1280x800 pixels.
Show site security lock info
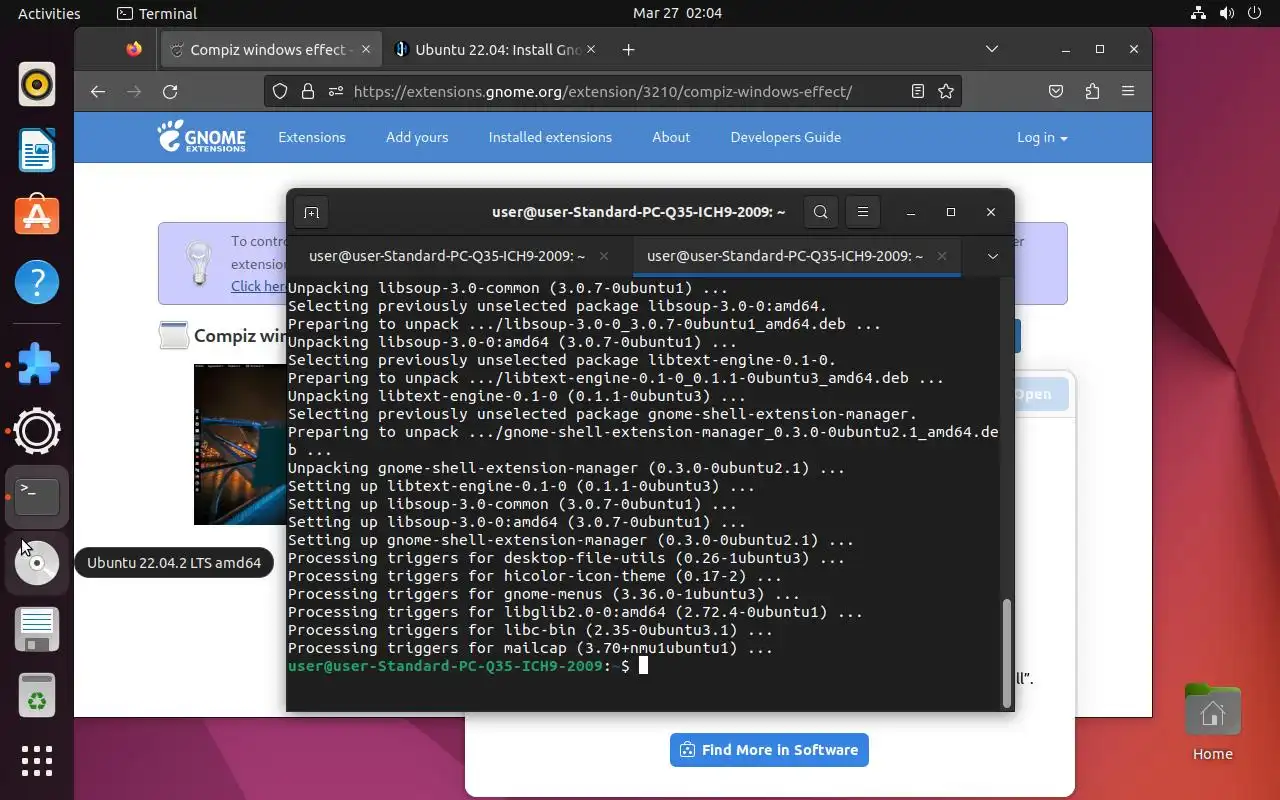(x=308, y=91)
